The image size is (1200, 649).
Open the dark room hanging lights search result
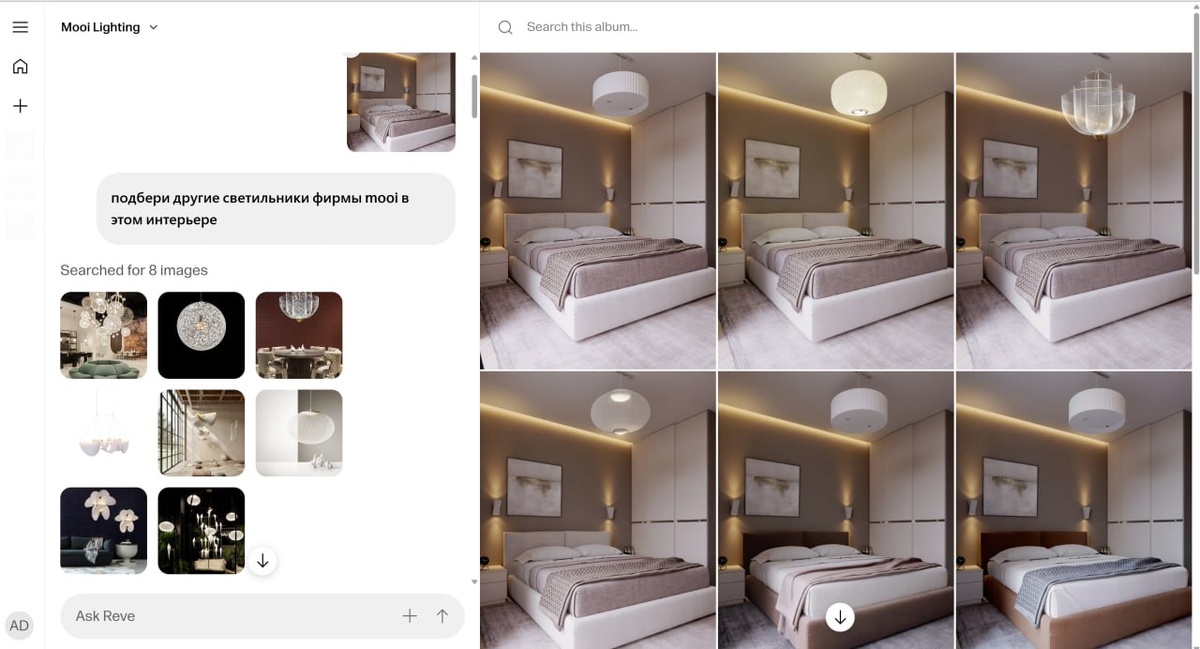(201, 531)
